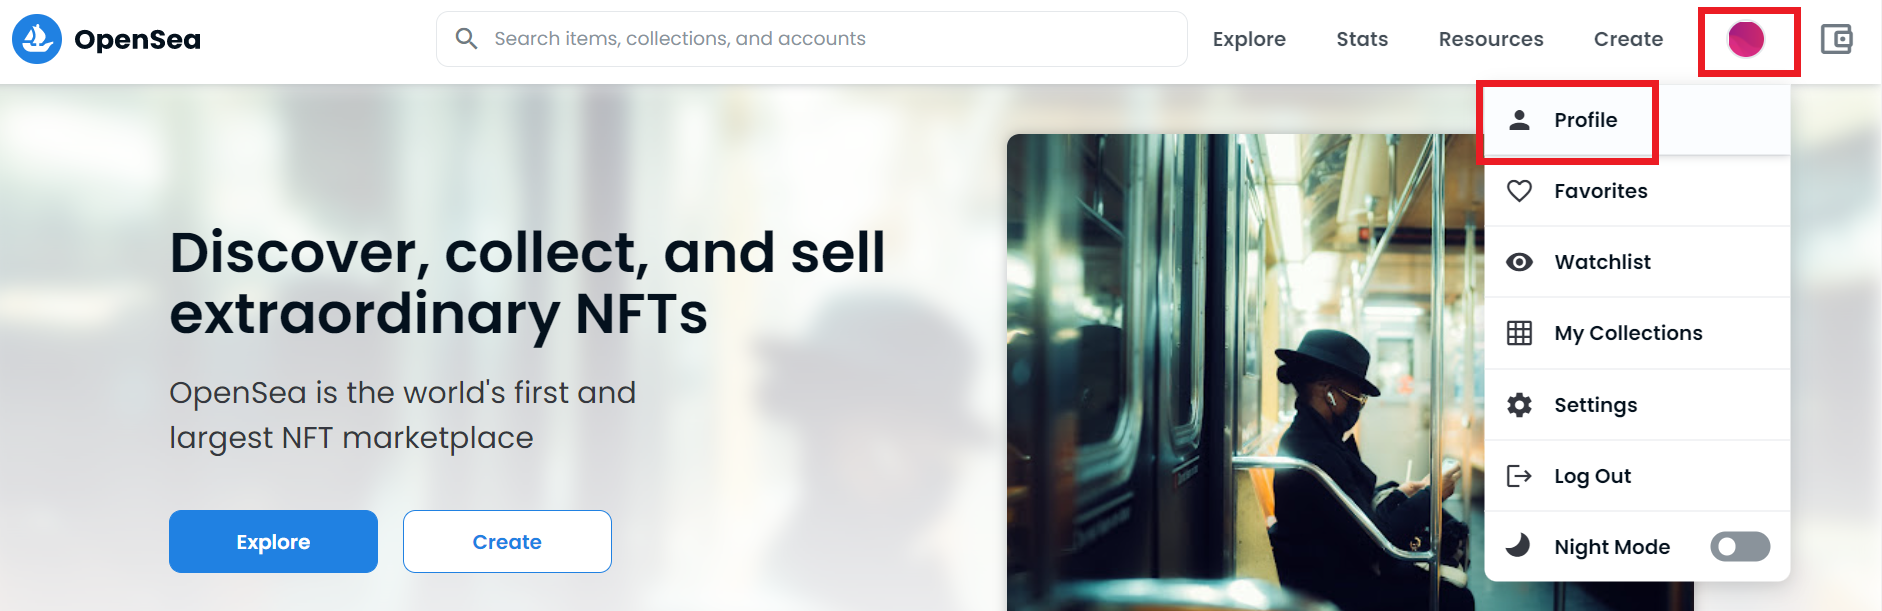Open the Resources navigation menu
Image resolution: width=1882 pixels, height=611 pixels.
coord(1491,39)
